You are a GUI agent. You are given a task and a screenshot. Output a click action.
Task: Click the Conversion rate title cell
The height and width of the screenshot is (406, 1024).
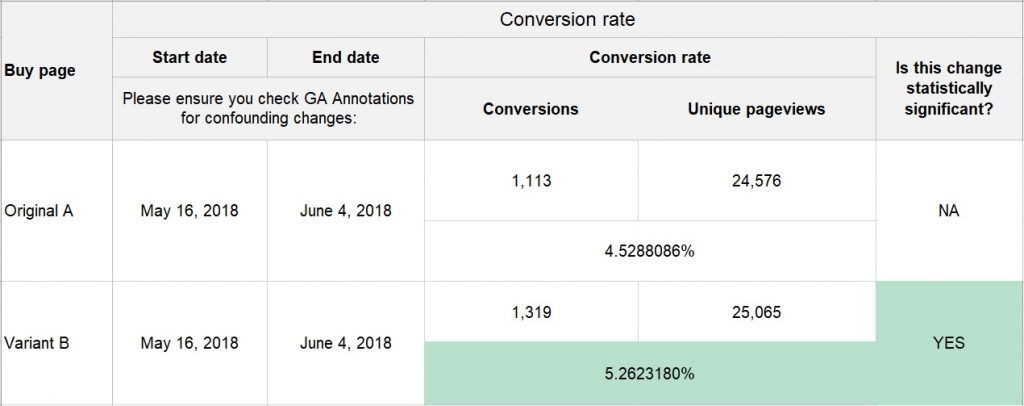coord(566,19)
